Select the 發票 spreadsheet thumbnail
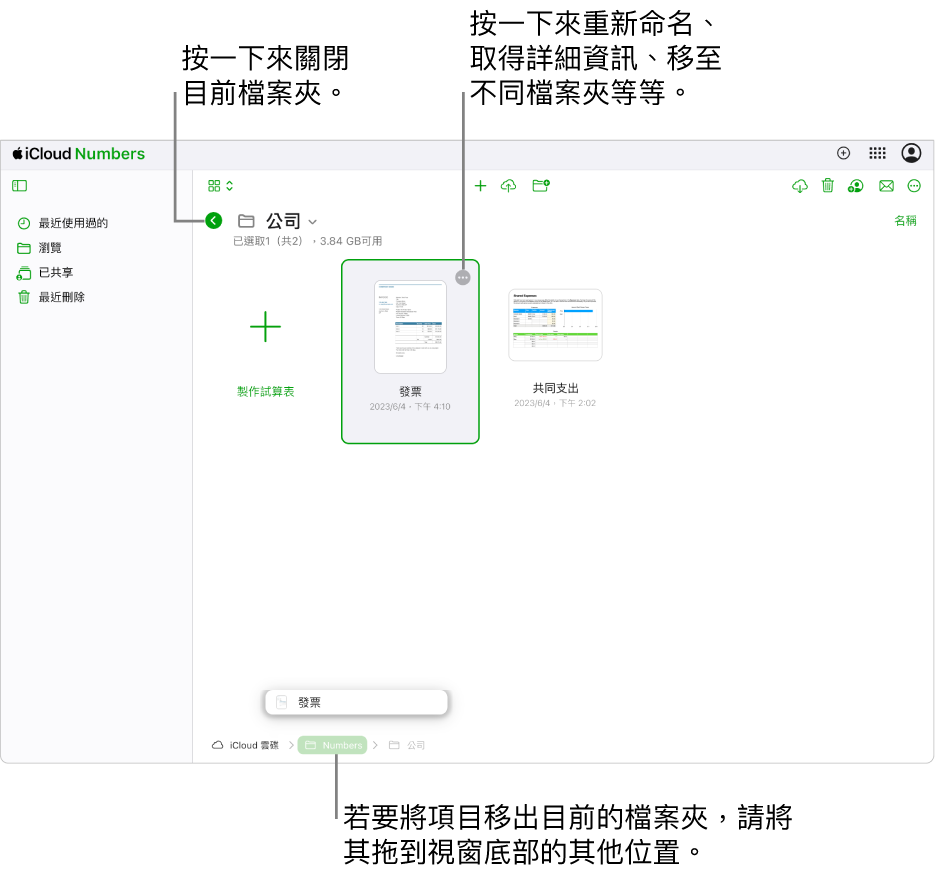This screenshot has height=876, width=935. point(410,327)
